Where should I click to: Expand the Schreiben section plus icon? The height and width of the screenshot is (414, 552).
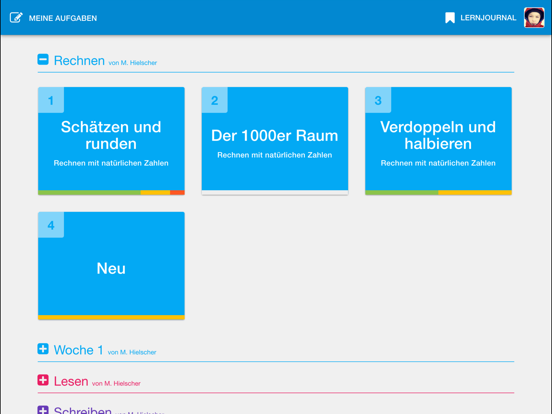pyautogui.click(x=43, y=410)
